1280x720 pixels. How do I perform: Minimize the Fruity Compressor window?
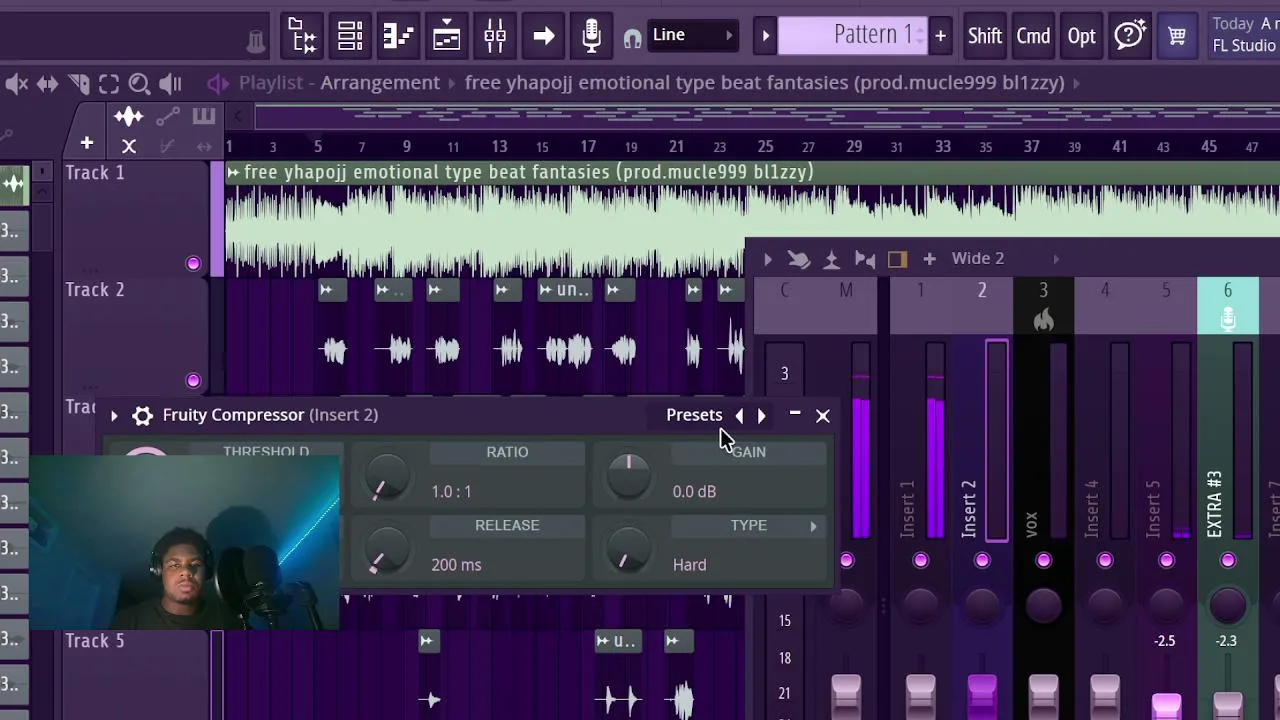coord(795,414)
